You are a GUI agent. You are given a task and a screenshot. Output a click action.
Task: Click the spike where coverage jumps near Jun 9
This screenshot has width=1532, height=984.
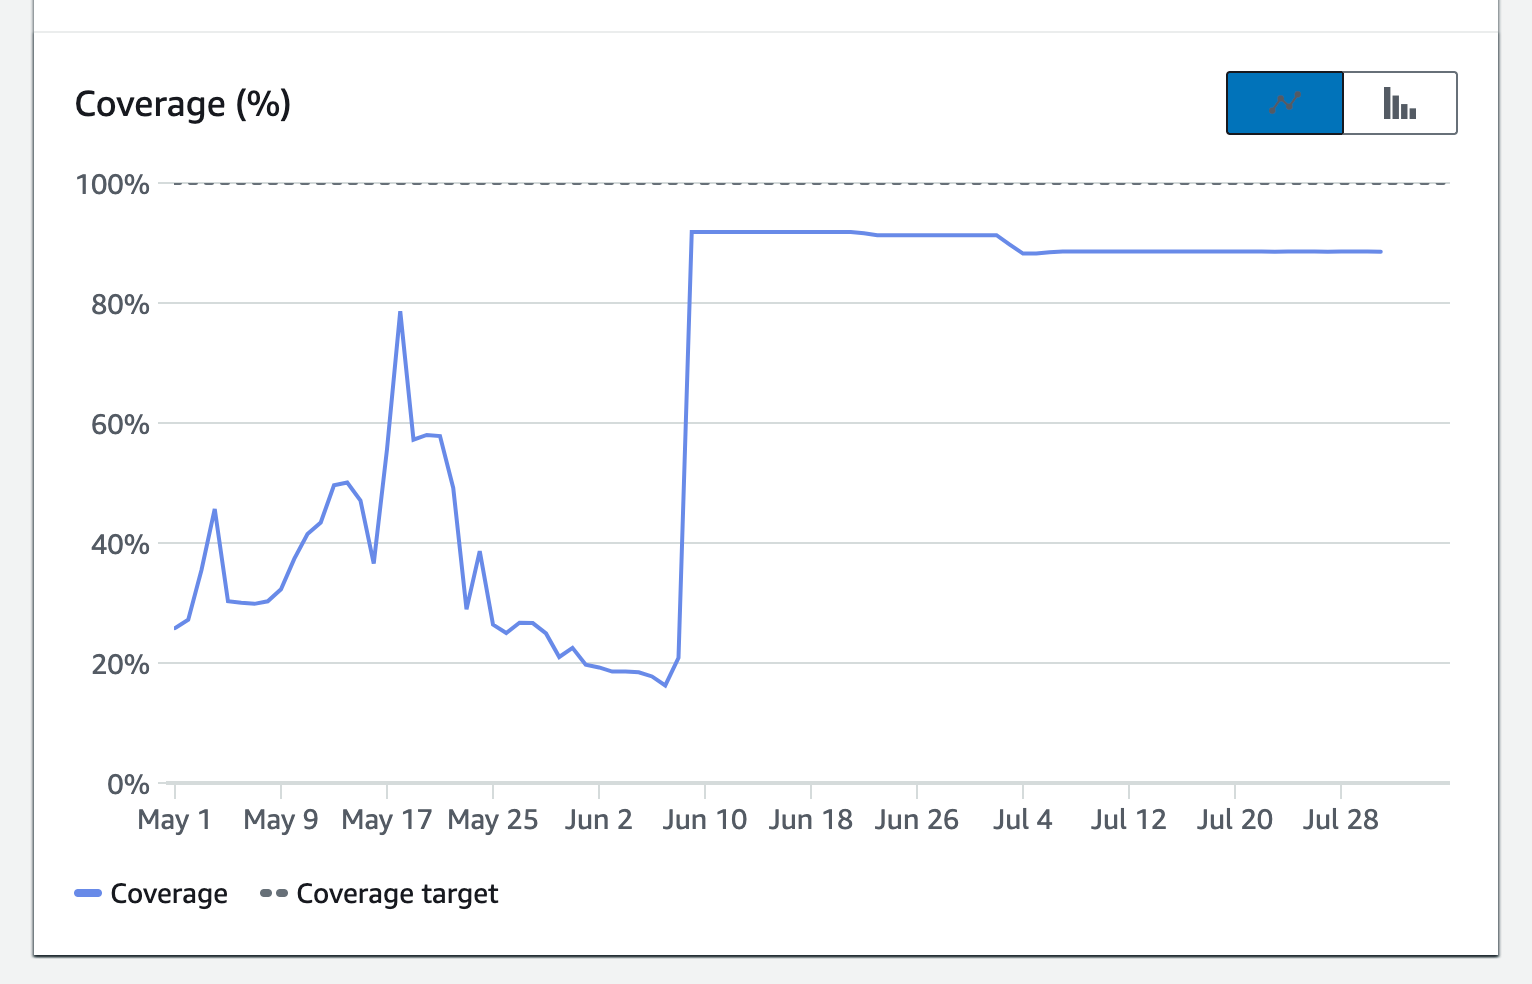coord(687,450)
